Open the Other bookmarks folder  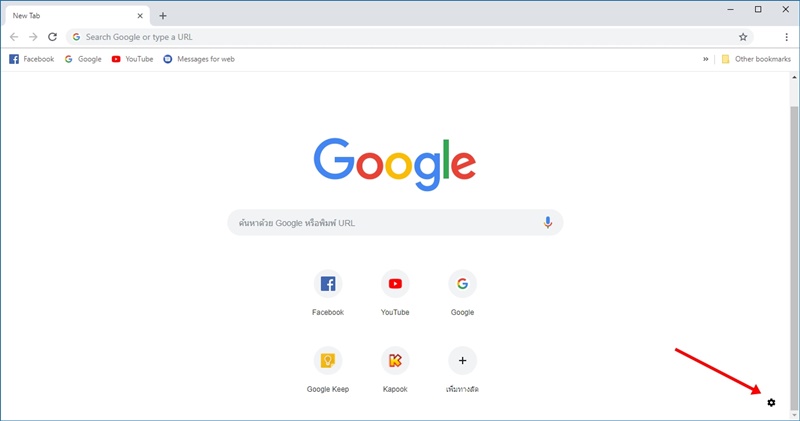pos(756,59)
